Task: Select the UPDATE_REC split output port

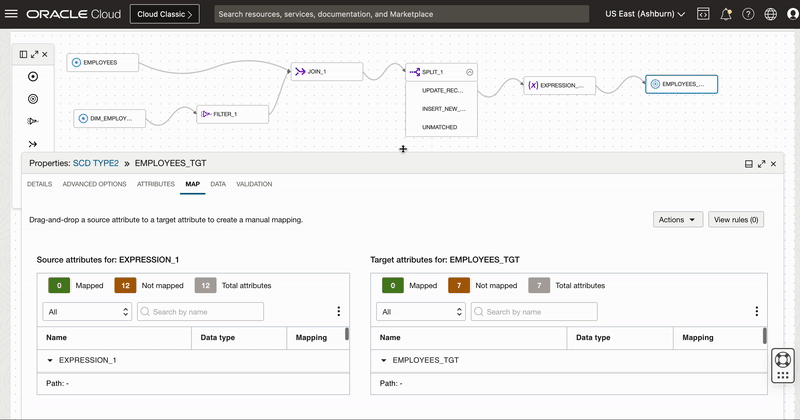Action: [441, 90]
